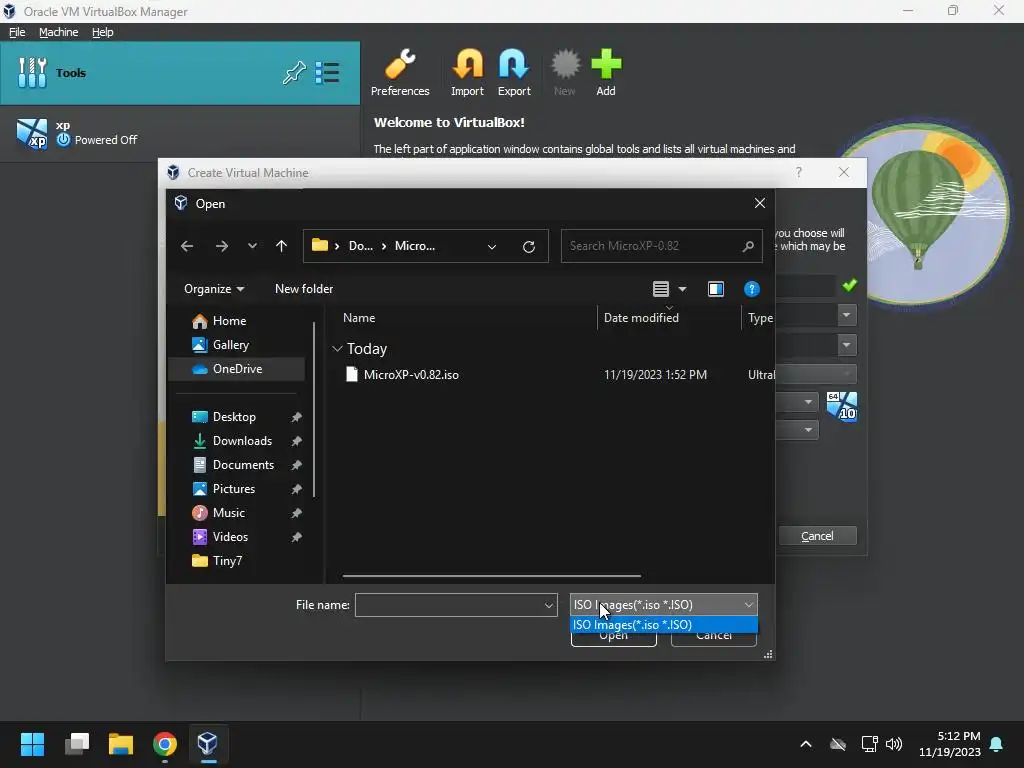1024x768 pixels.
Task: Toggle the preview pane
Action: click(x=716, y=289)
